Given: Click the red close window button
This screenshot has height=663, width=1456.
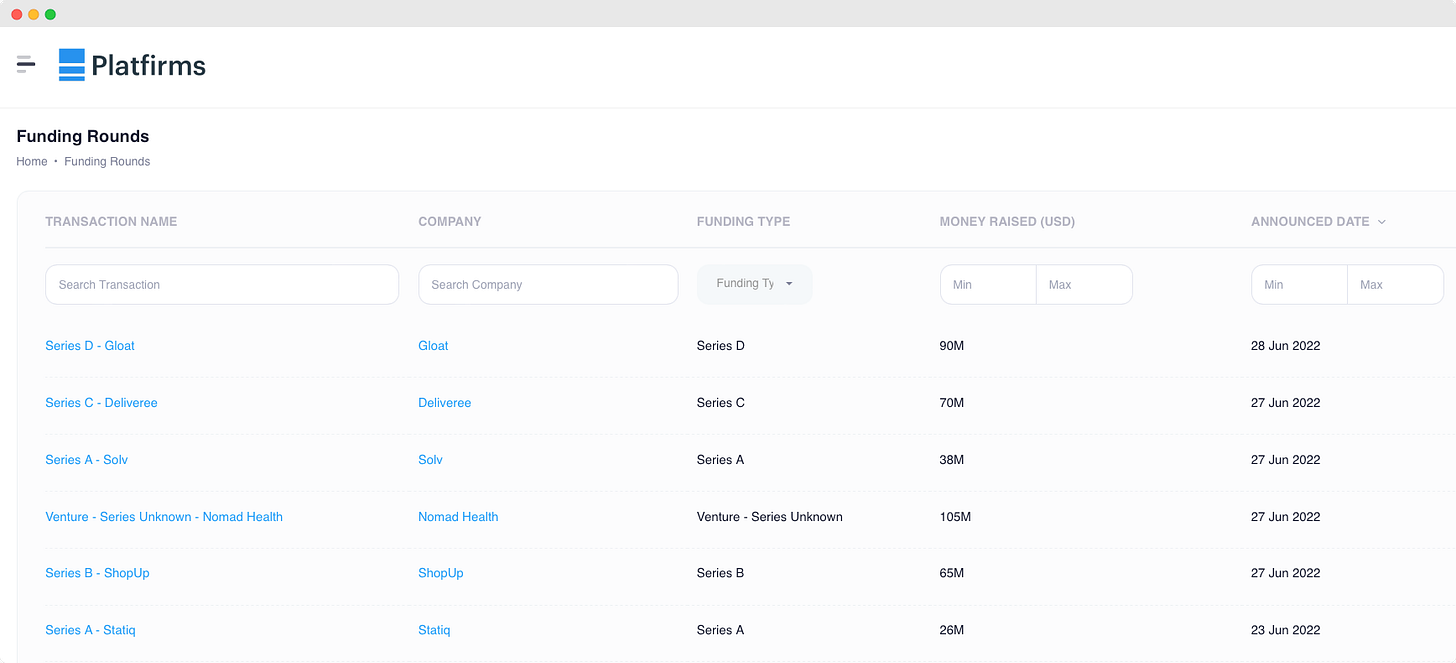Looking at the screenshot, I should [x=16, y=14].
